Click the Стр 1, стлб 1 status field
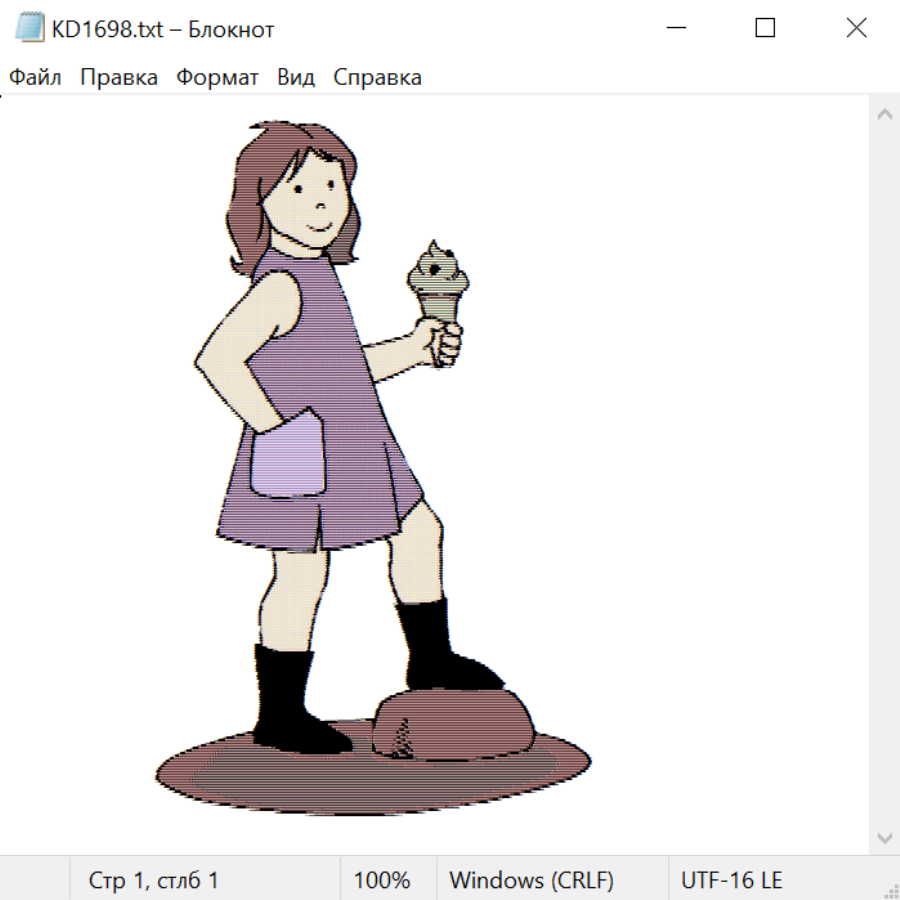Screen dimensions: 900x900 pyautogui.click(x=154, y=880)
